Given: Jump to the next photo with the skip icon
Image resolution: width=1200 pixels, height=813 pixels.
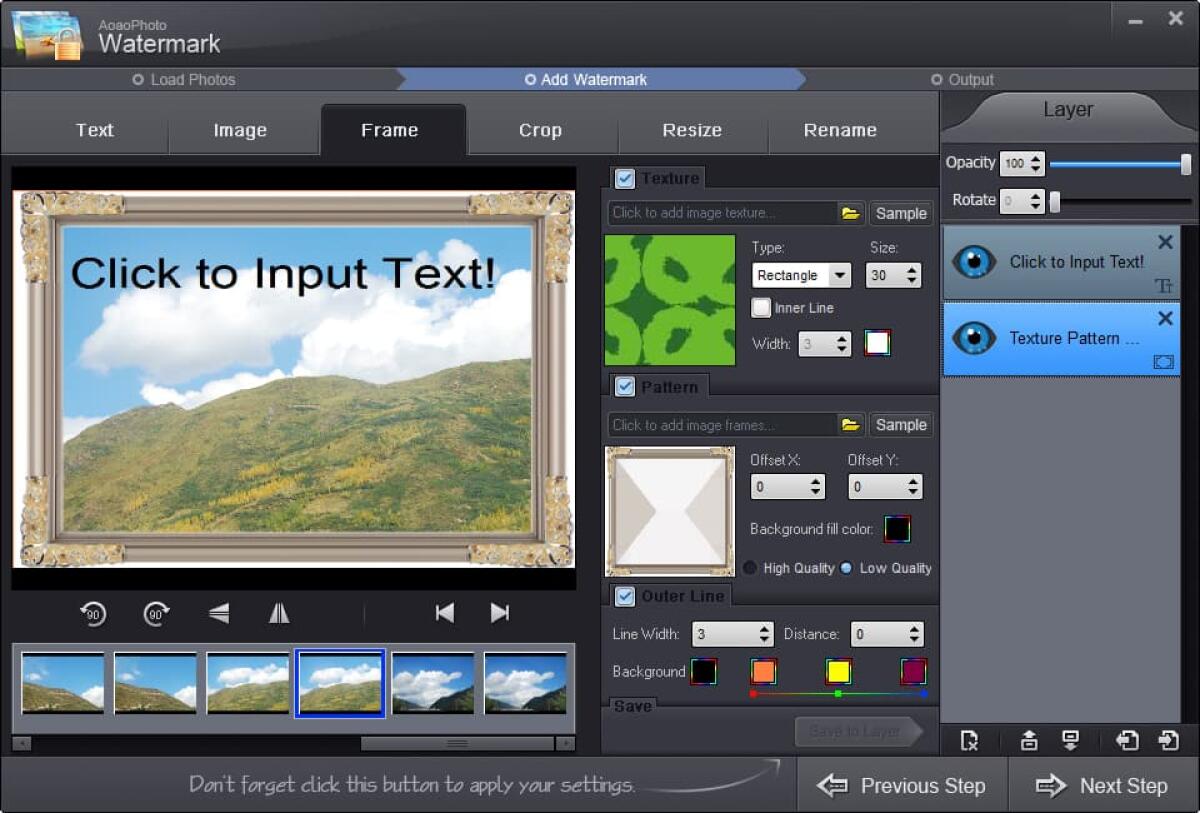Looking at the screenshot, I should pos(499,613).
